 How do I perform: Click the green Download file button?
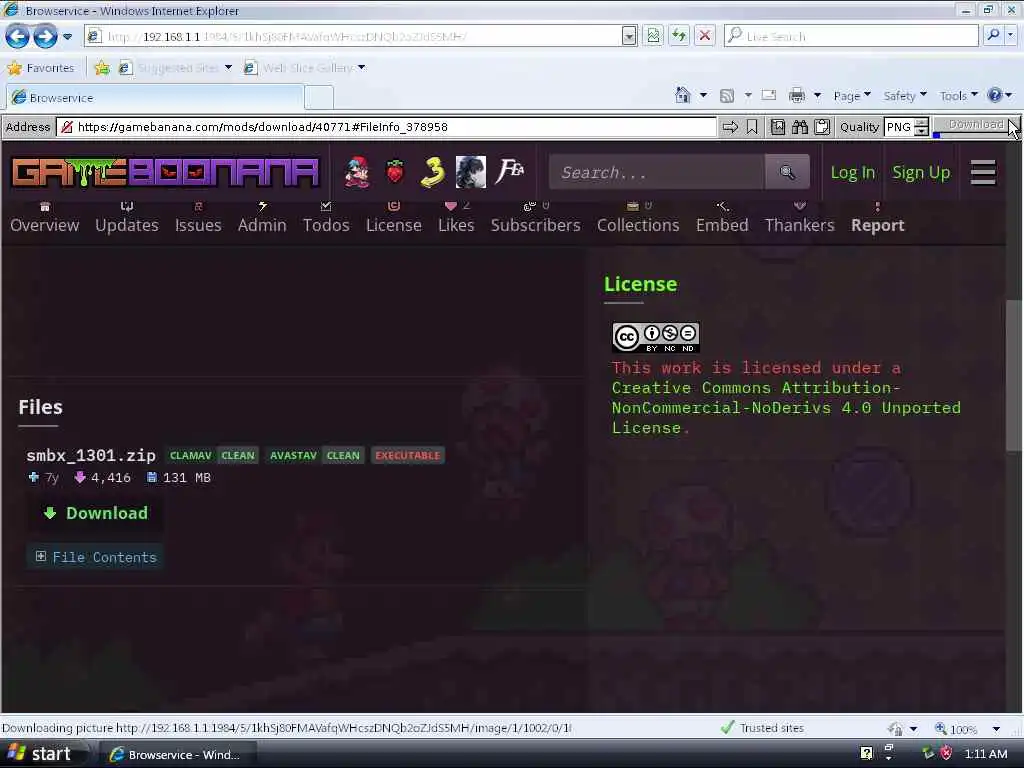click(95, 513)
